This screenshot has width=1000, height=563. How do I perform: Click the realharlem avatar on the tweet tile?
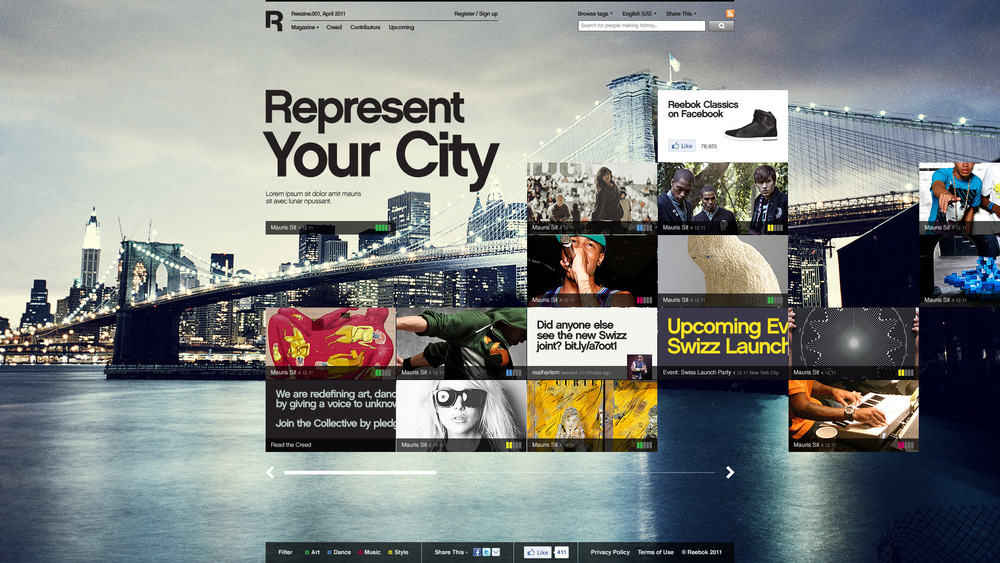(639, 367)
